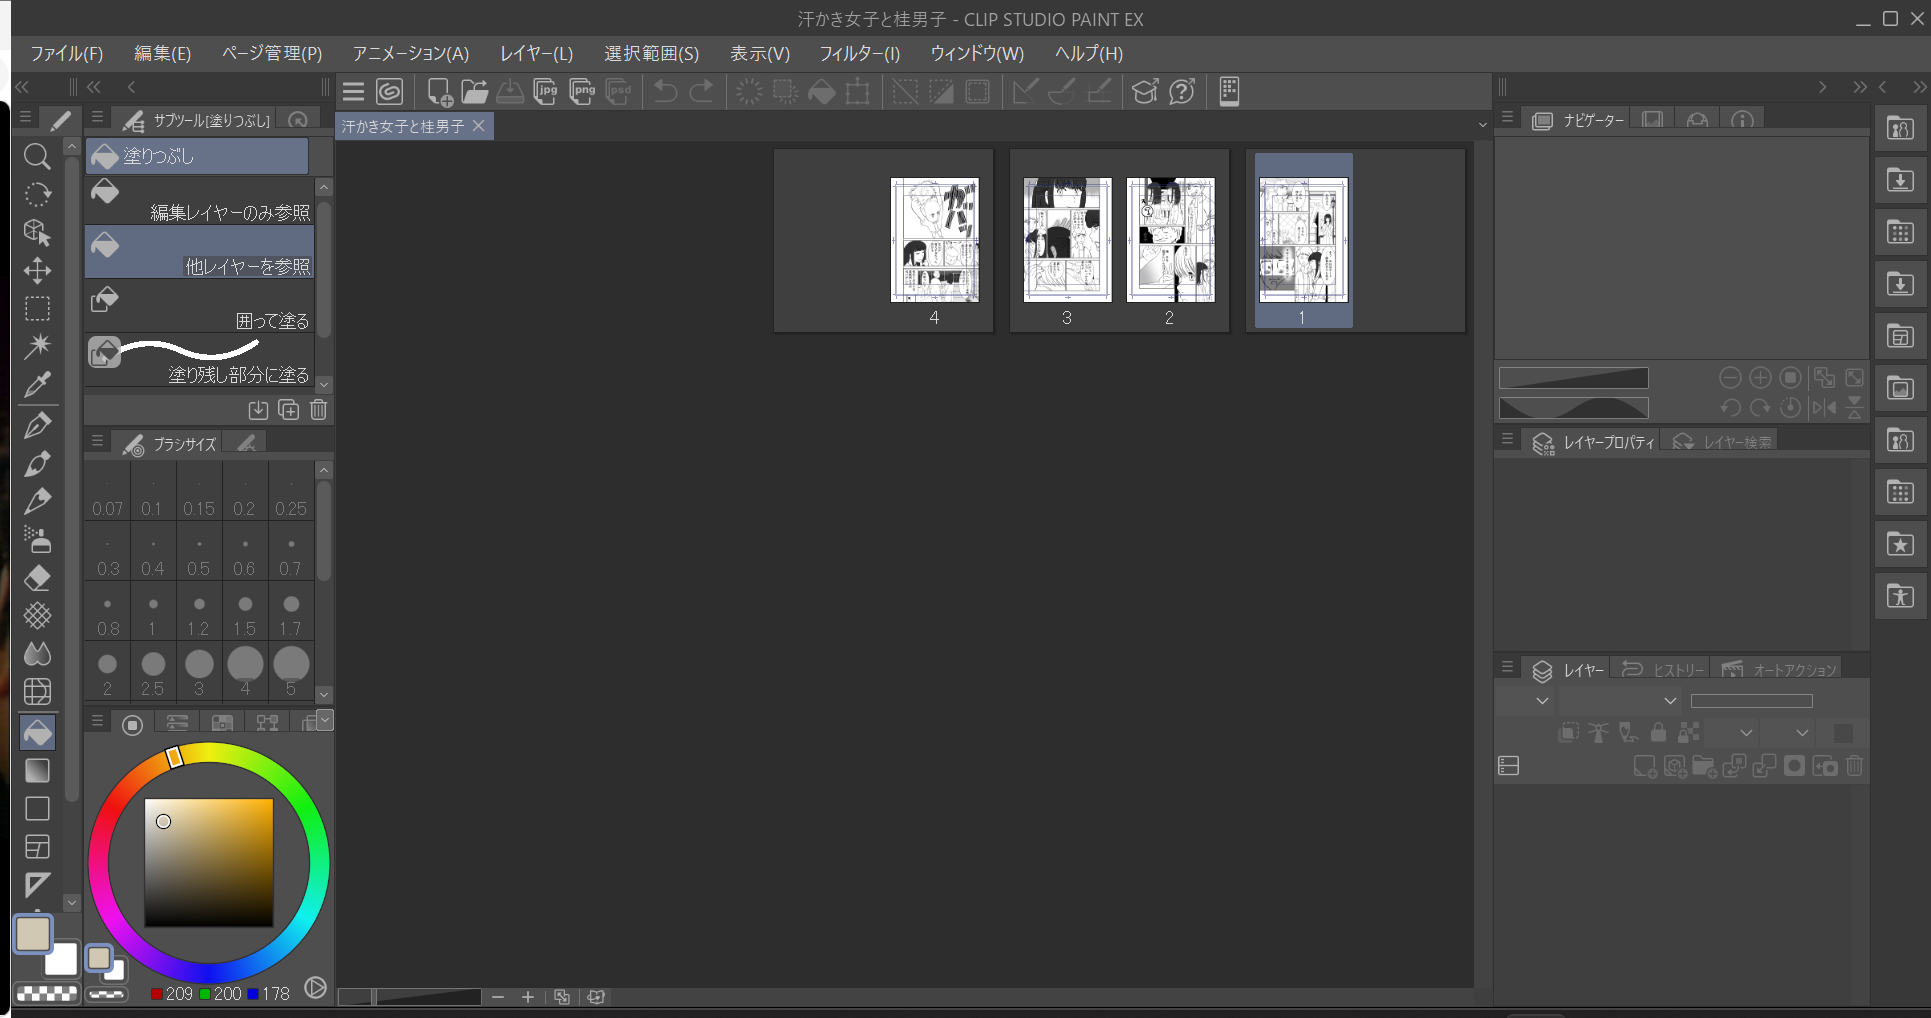The width and height of the screenshot is (1931, 1018).
Task: Delete sub tool with trash icon
Action: pos(319,409)
